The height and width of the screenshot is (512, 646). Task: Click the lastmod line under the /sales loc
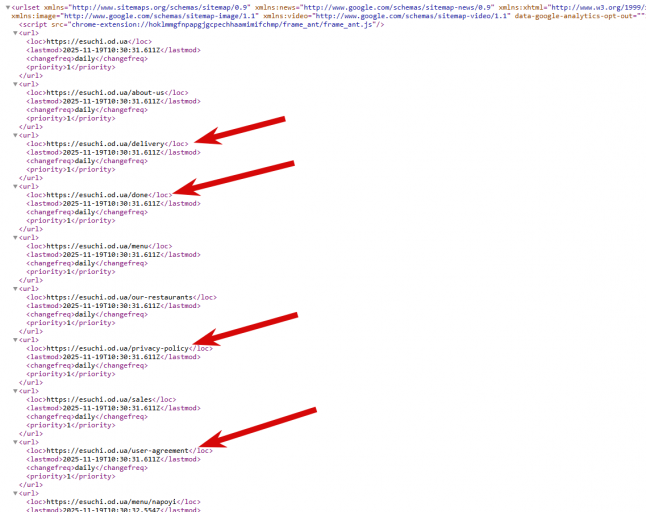pyautogui.click(x=113, y=408)
